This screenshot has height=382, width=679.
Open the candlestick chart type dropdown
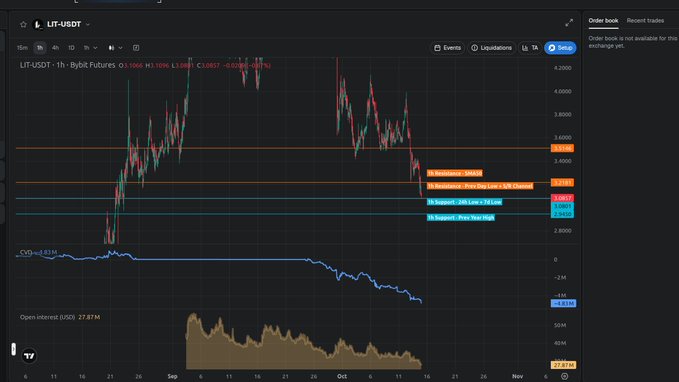[x=115, y=48]
